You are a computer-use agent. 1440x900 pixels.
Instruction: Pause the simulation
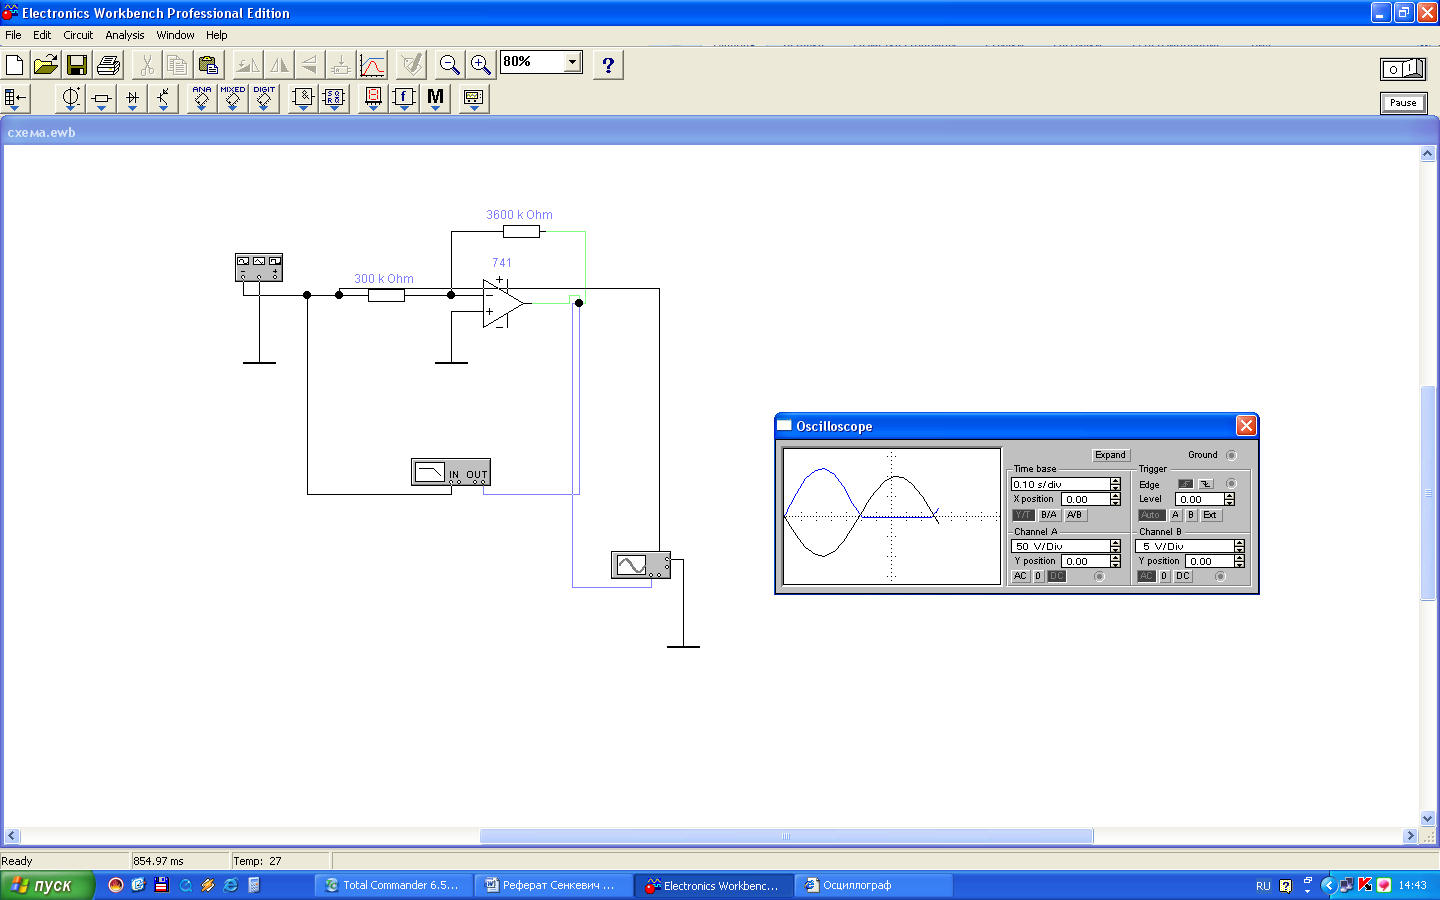click(x=1403, y=102)
